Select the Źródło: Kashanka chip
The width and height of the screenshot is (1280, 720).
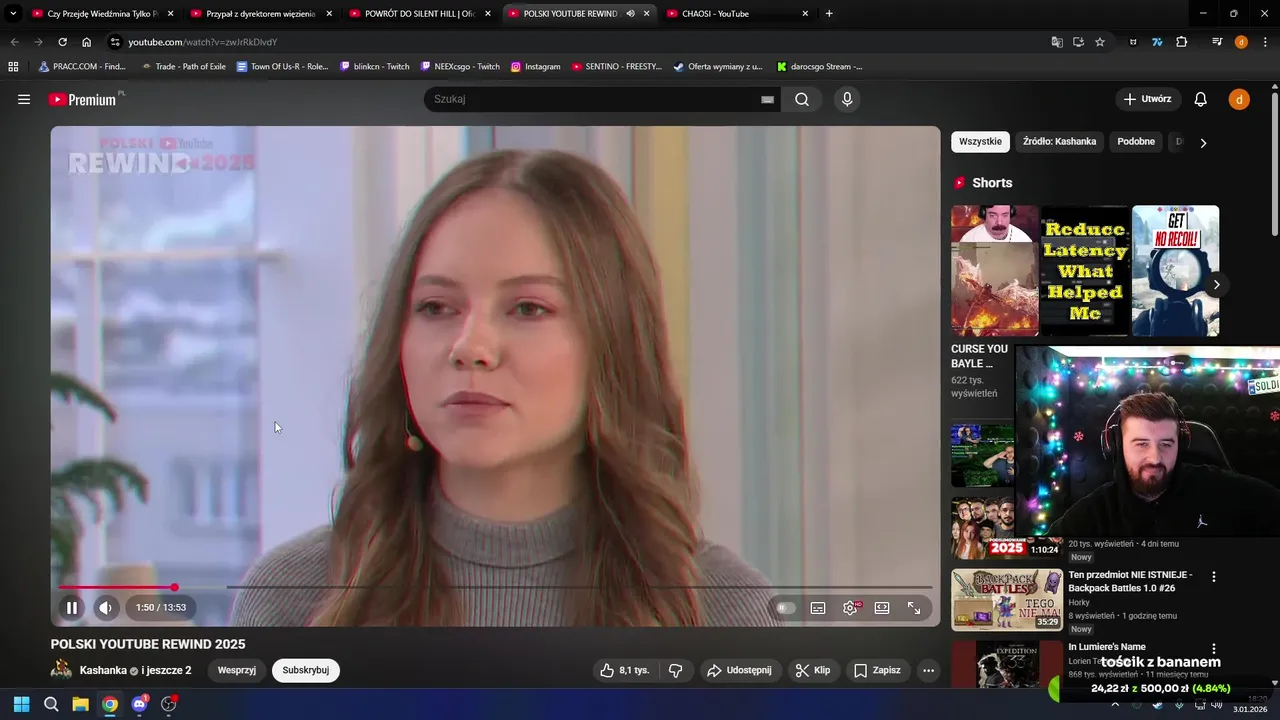pos(1059,142)
